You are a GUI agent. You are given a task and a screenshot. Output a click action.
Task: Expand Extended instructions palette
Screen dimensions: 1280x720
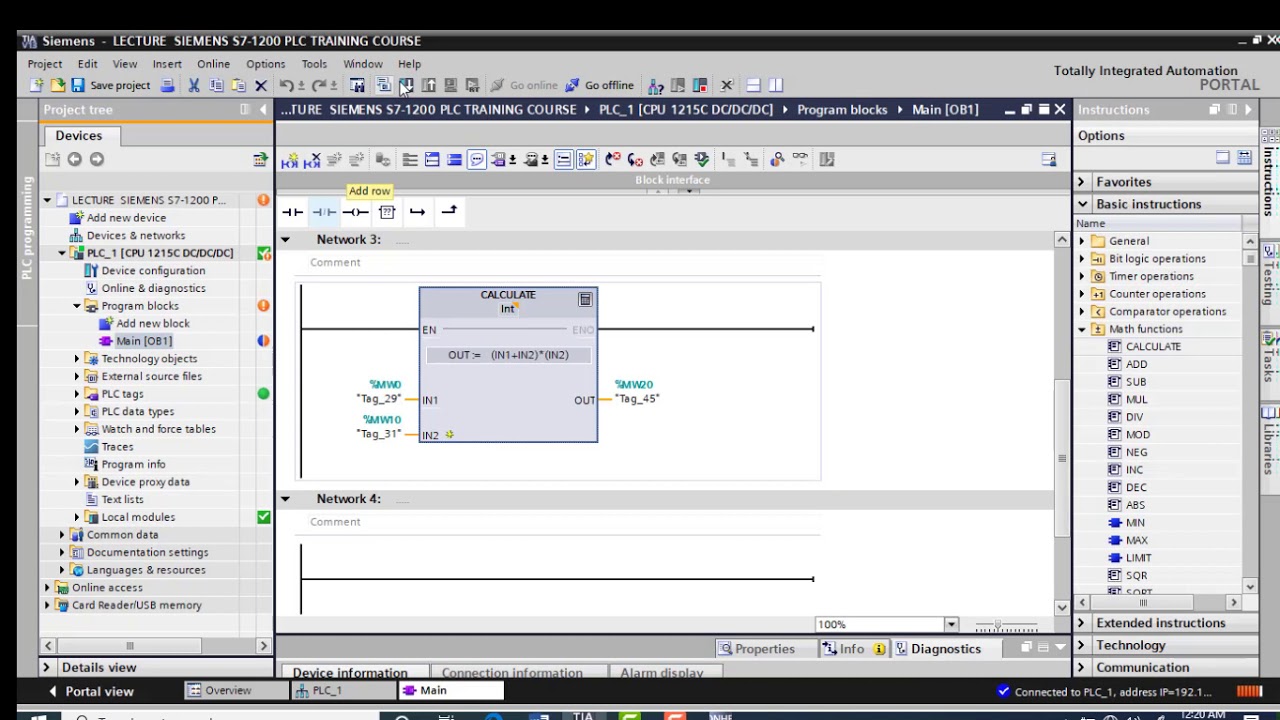[1081, 623]
